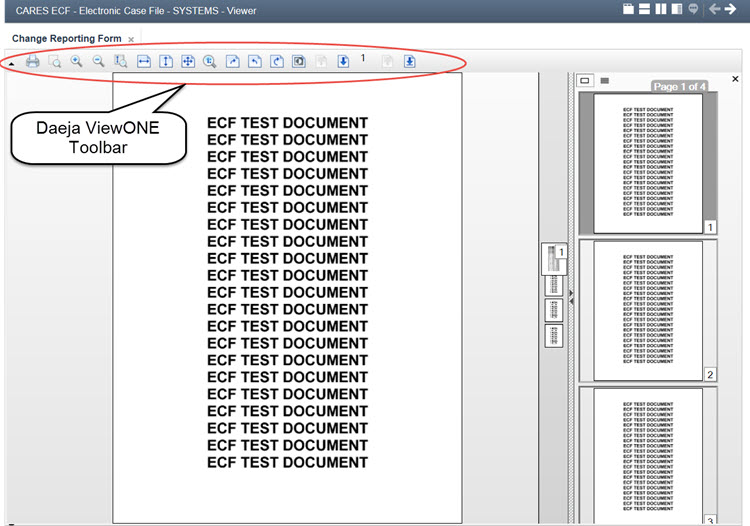The image size is (750, 526).
Task: Jump to last page toolbar icon
Action: point(409,62)
